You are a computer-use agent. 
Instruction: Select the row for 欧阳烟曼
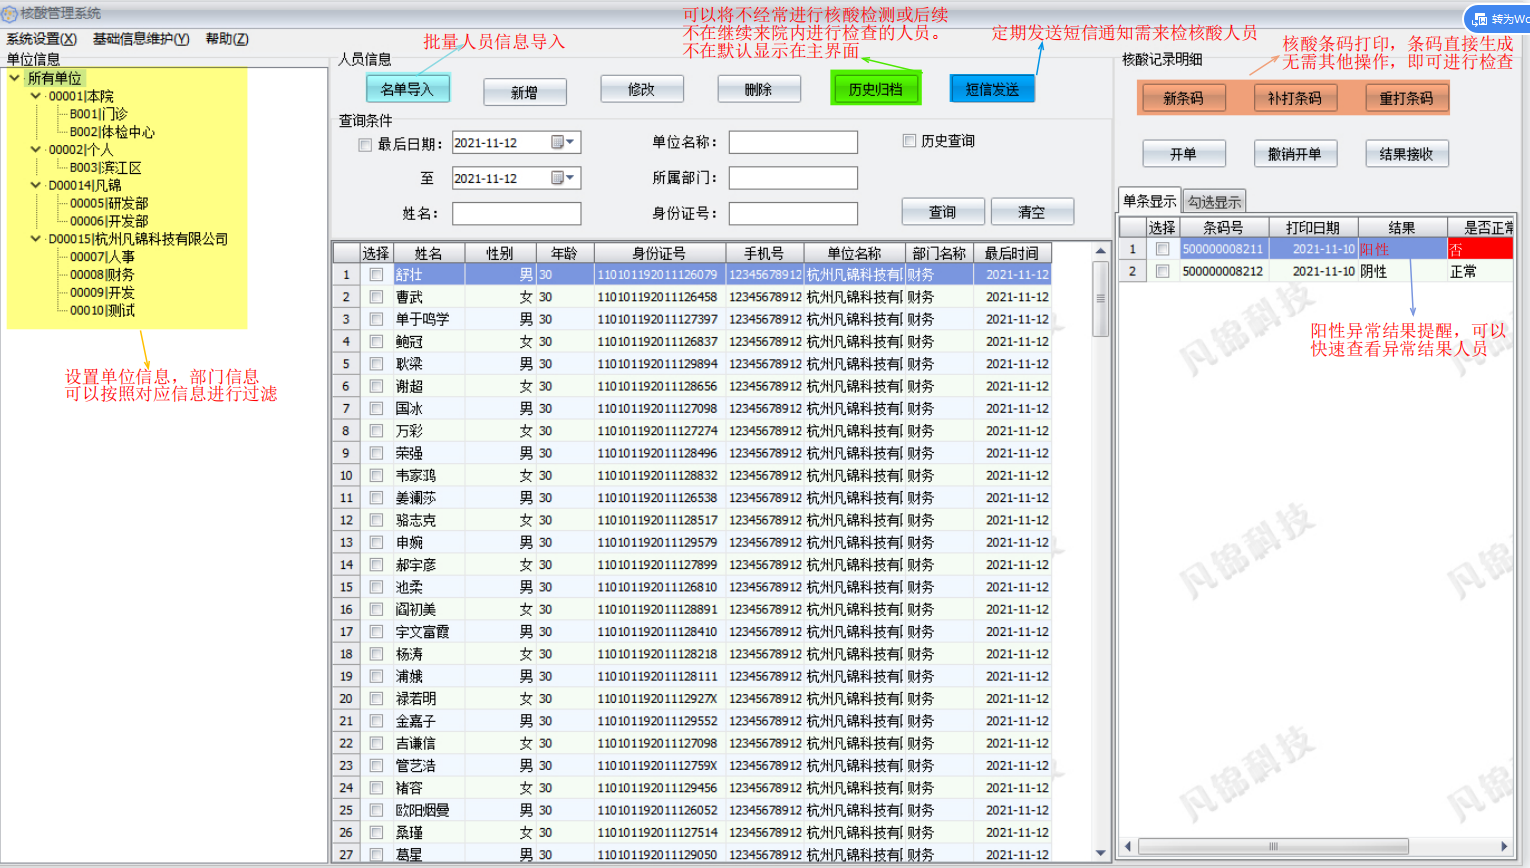(x=692, y=810)
